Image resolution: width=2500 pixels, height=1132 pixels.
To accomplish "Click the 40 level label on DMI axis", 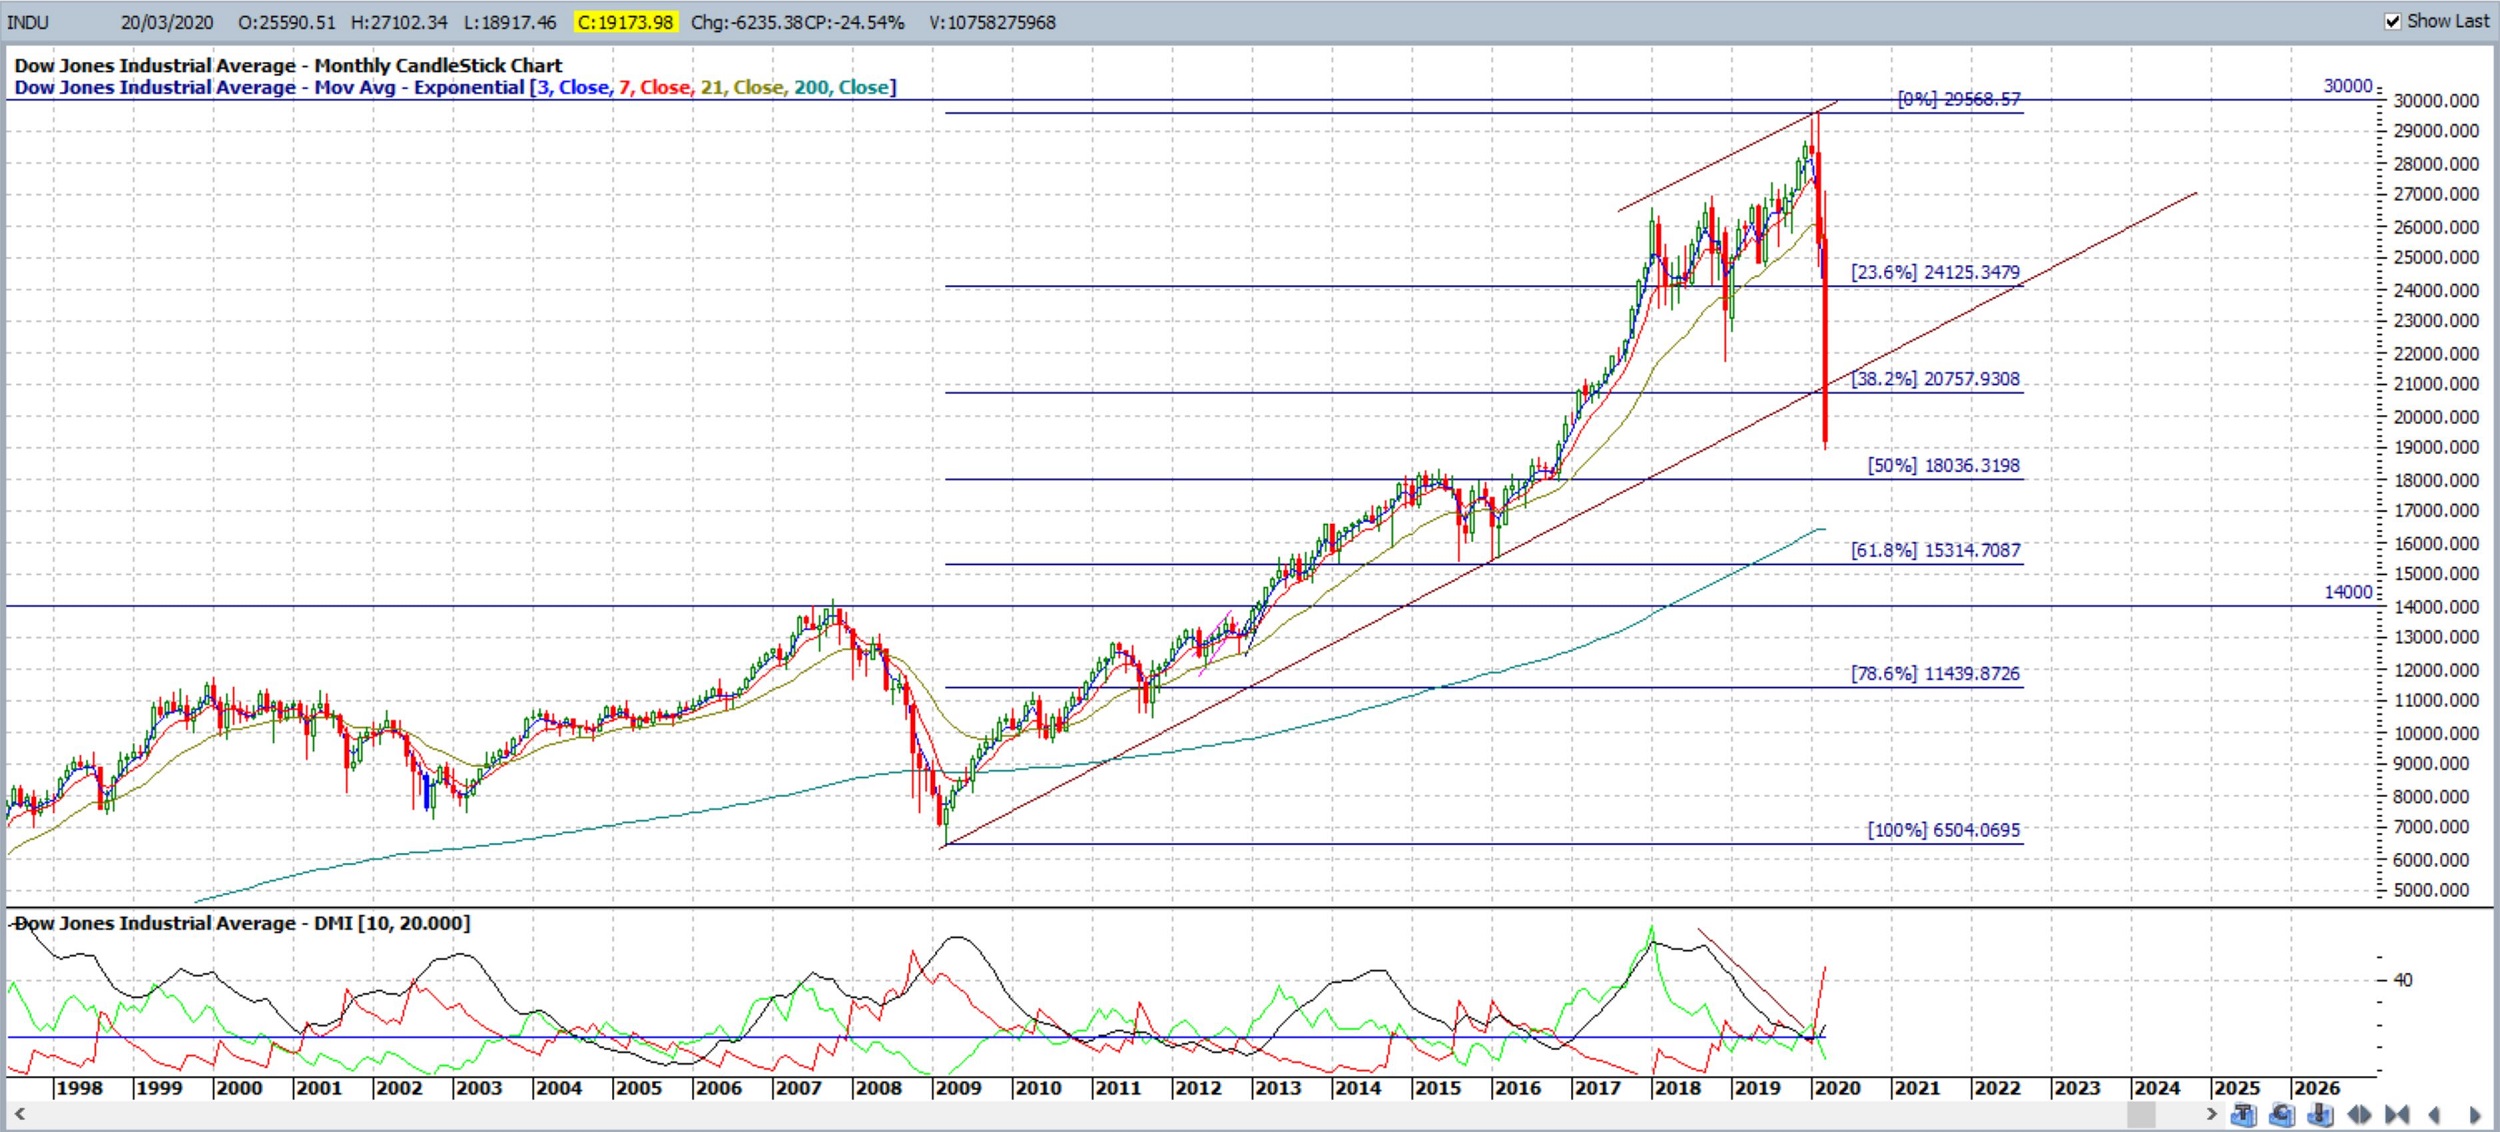I will pos(2403,980).
